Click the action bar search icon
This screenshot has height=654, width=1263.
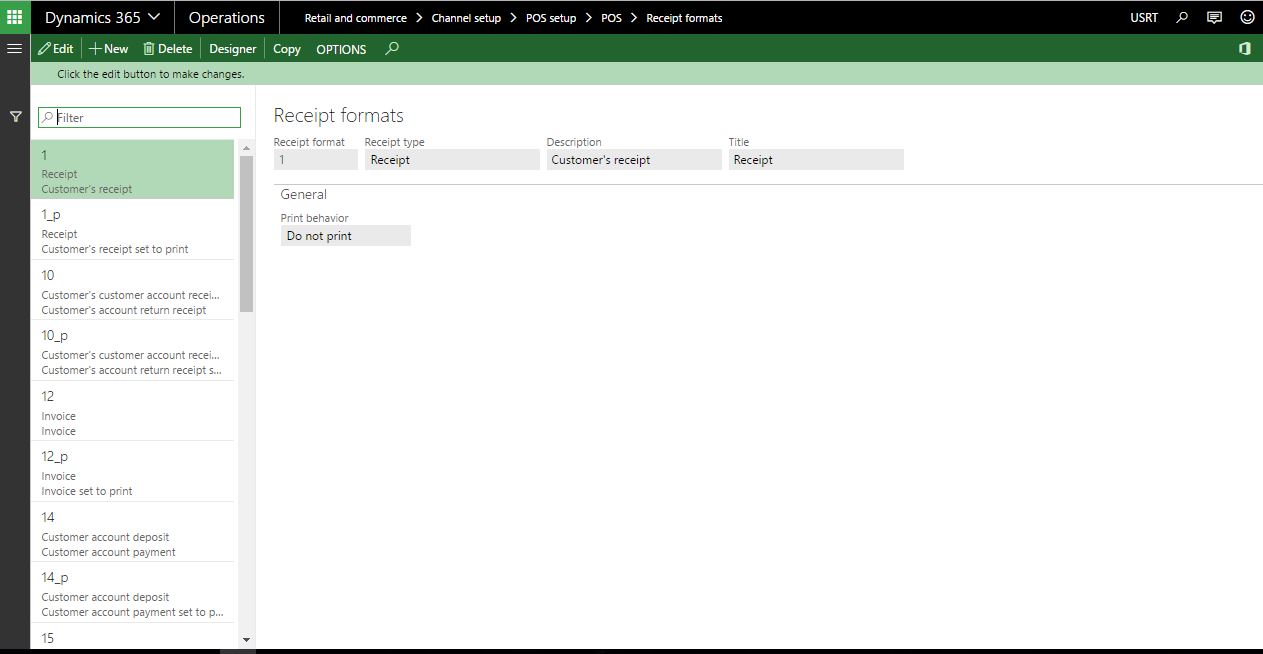pos(392,48)
